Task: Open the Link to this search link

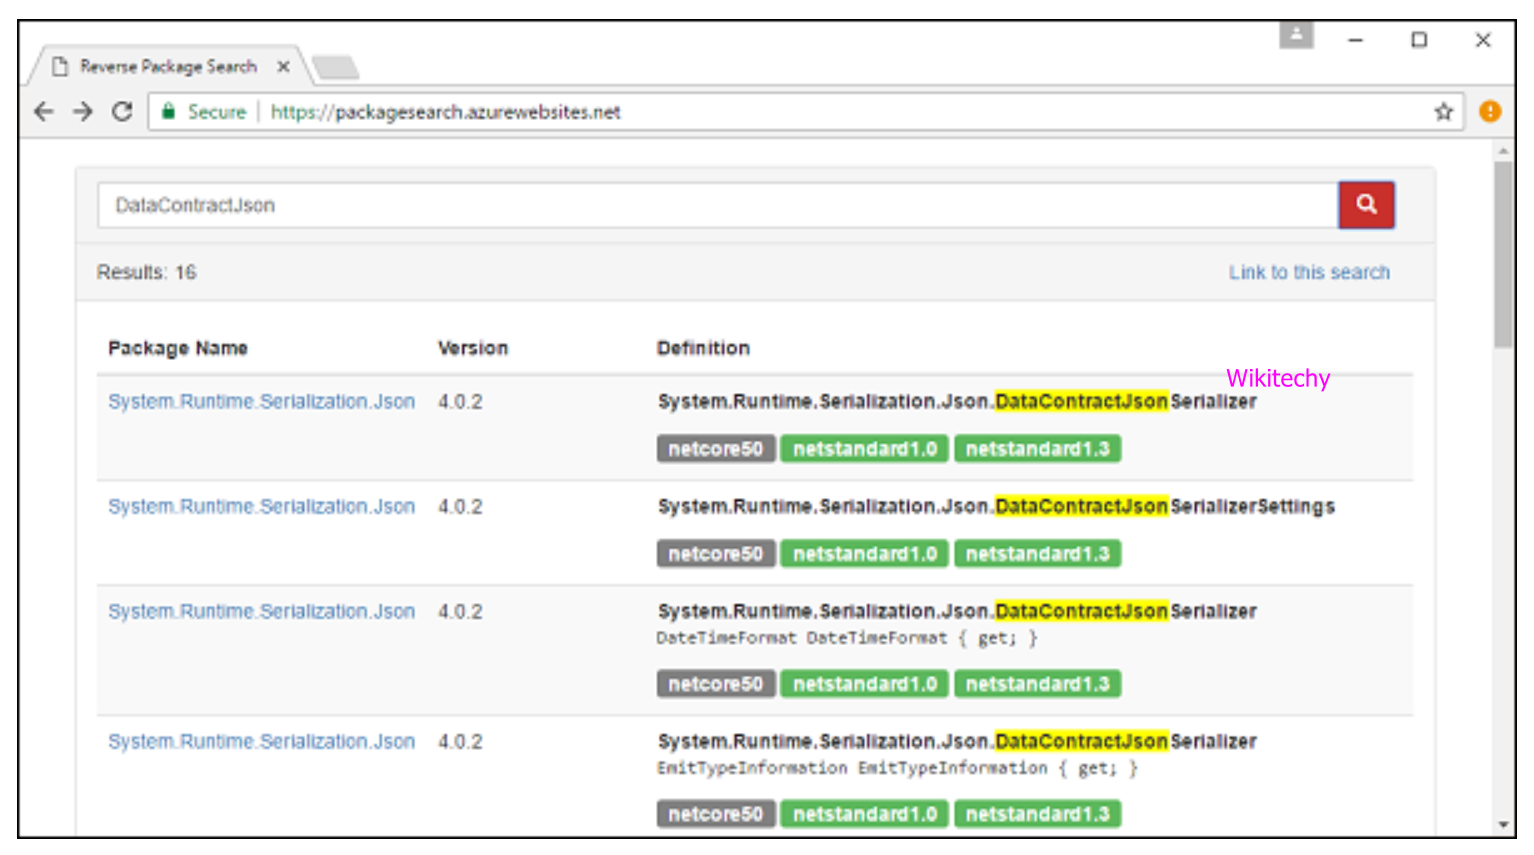Action: [1309, 272]
